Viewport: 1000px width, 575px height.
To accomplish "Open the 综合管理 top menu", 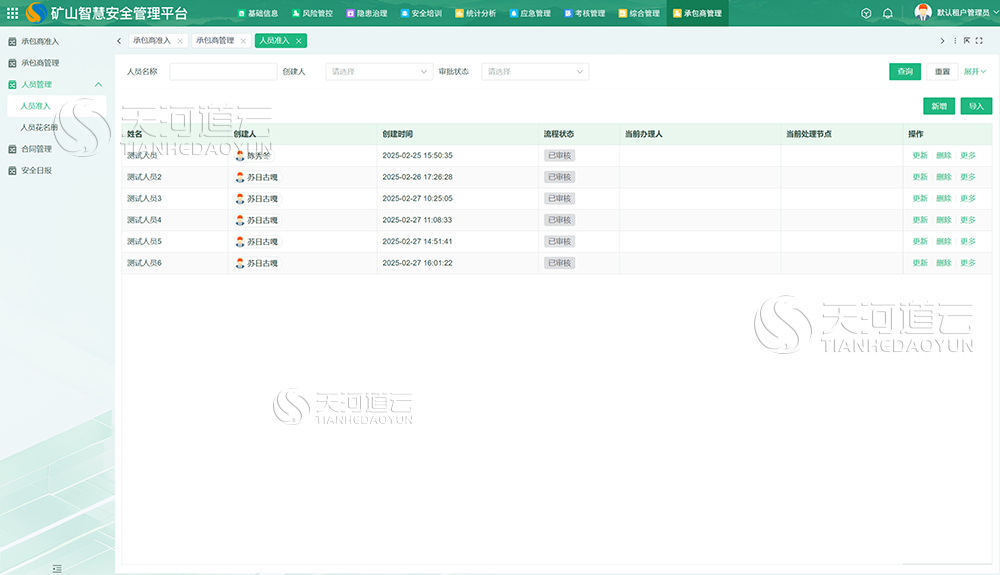I will pyautogui.click(x=640, y=13).
